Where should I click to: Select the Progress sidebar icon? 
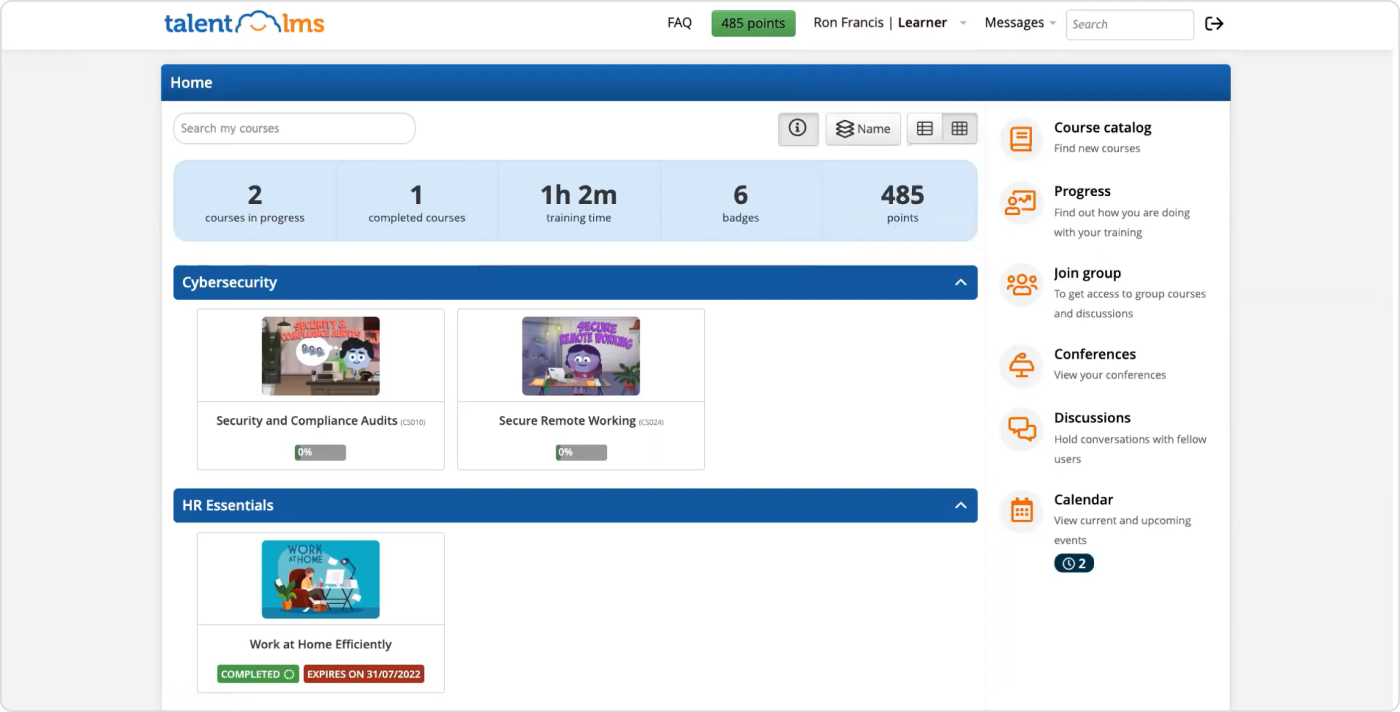pyautogui.click(x=1020, y=201)
